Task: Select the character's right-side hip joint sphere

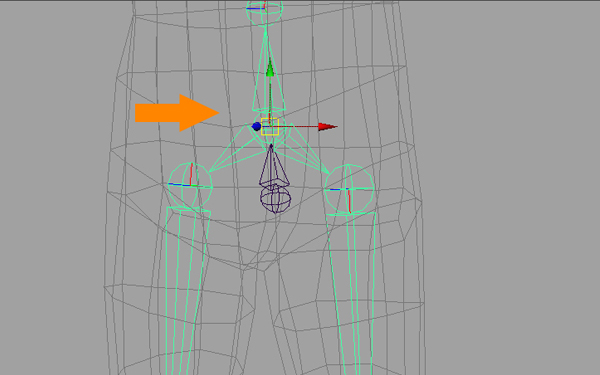Action: [349, 190]
